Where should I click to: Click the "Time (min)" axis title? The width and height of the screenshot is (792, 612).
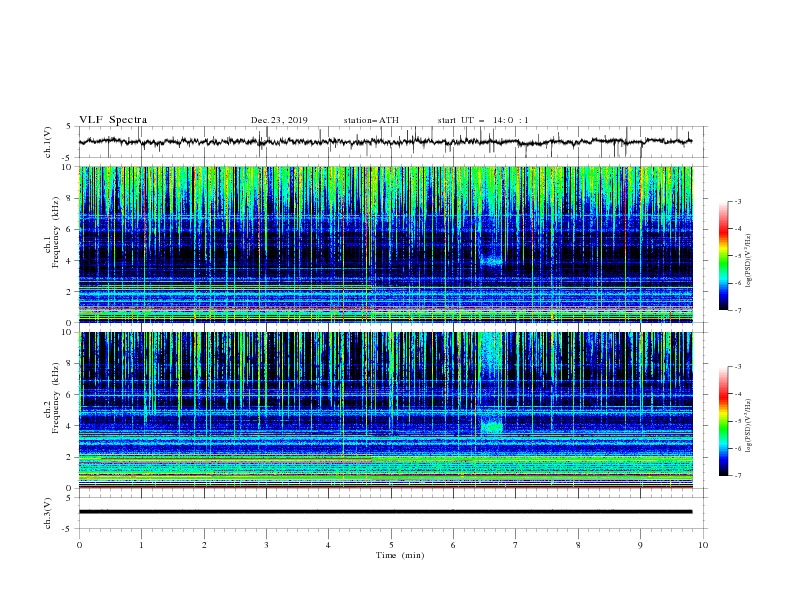pyautogui.click(x=400, y=555)
